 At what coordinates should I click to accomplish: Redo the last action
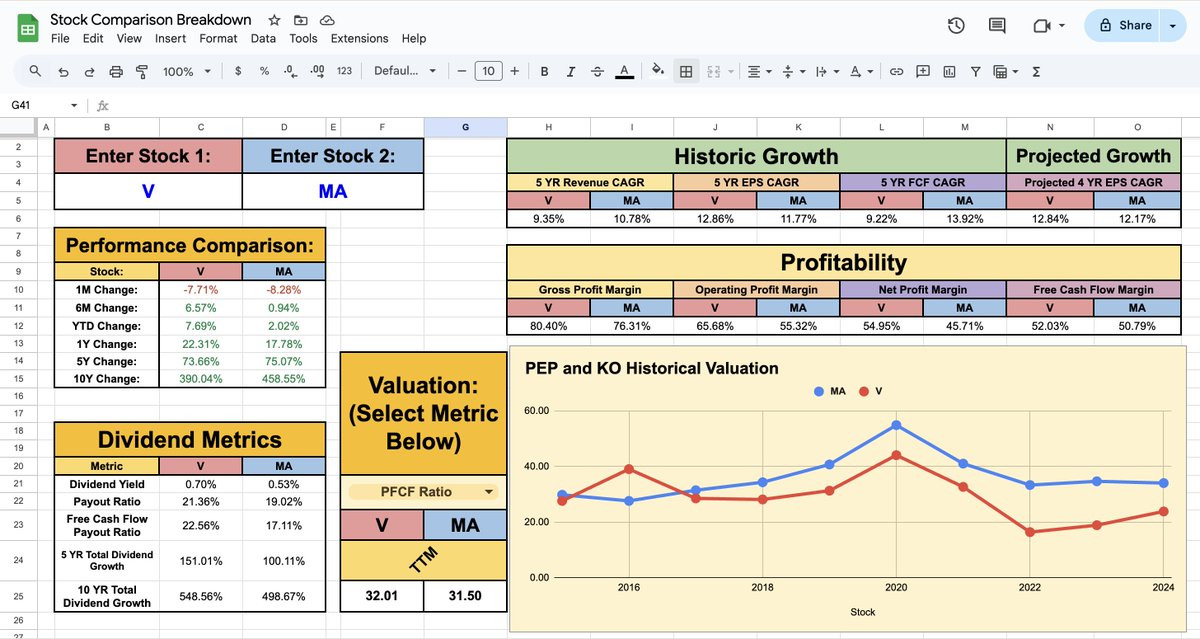point(90,71)
